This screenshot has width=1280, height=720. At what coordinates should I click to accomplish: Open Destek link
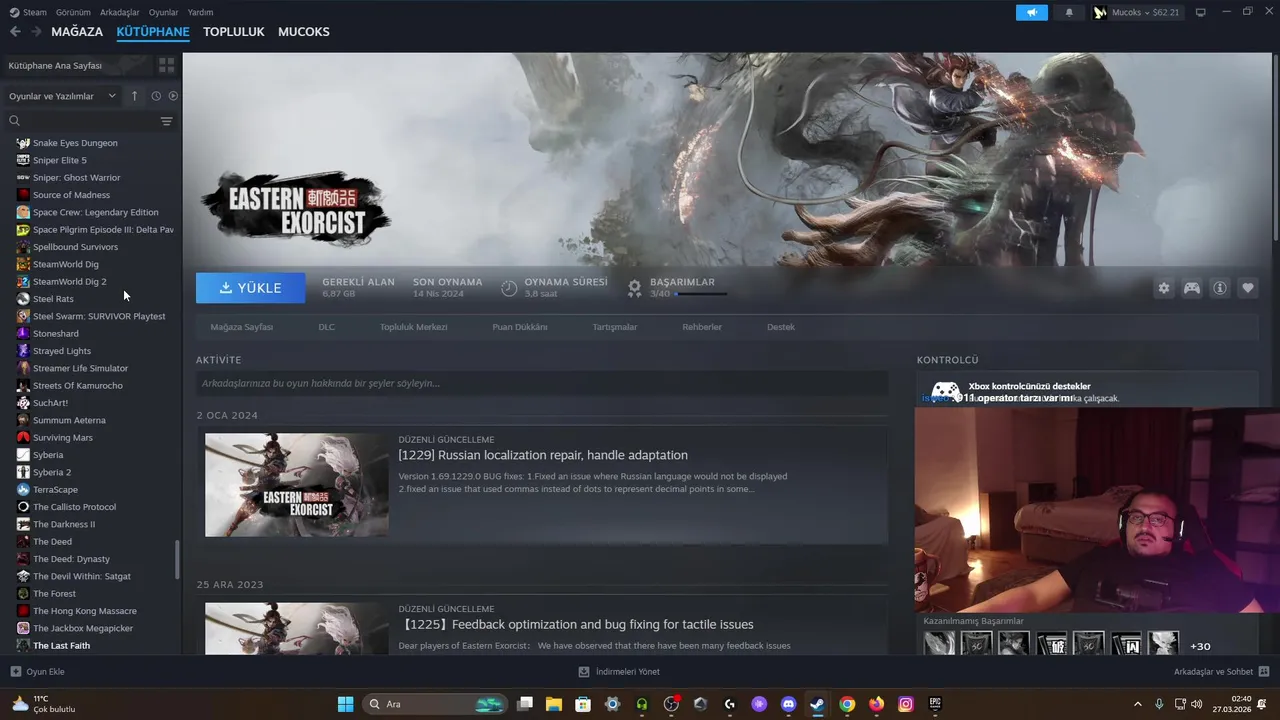coord(780,327)
